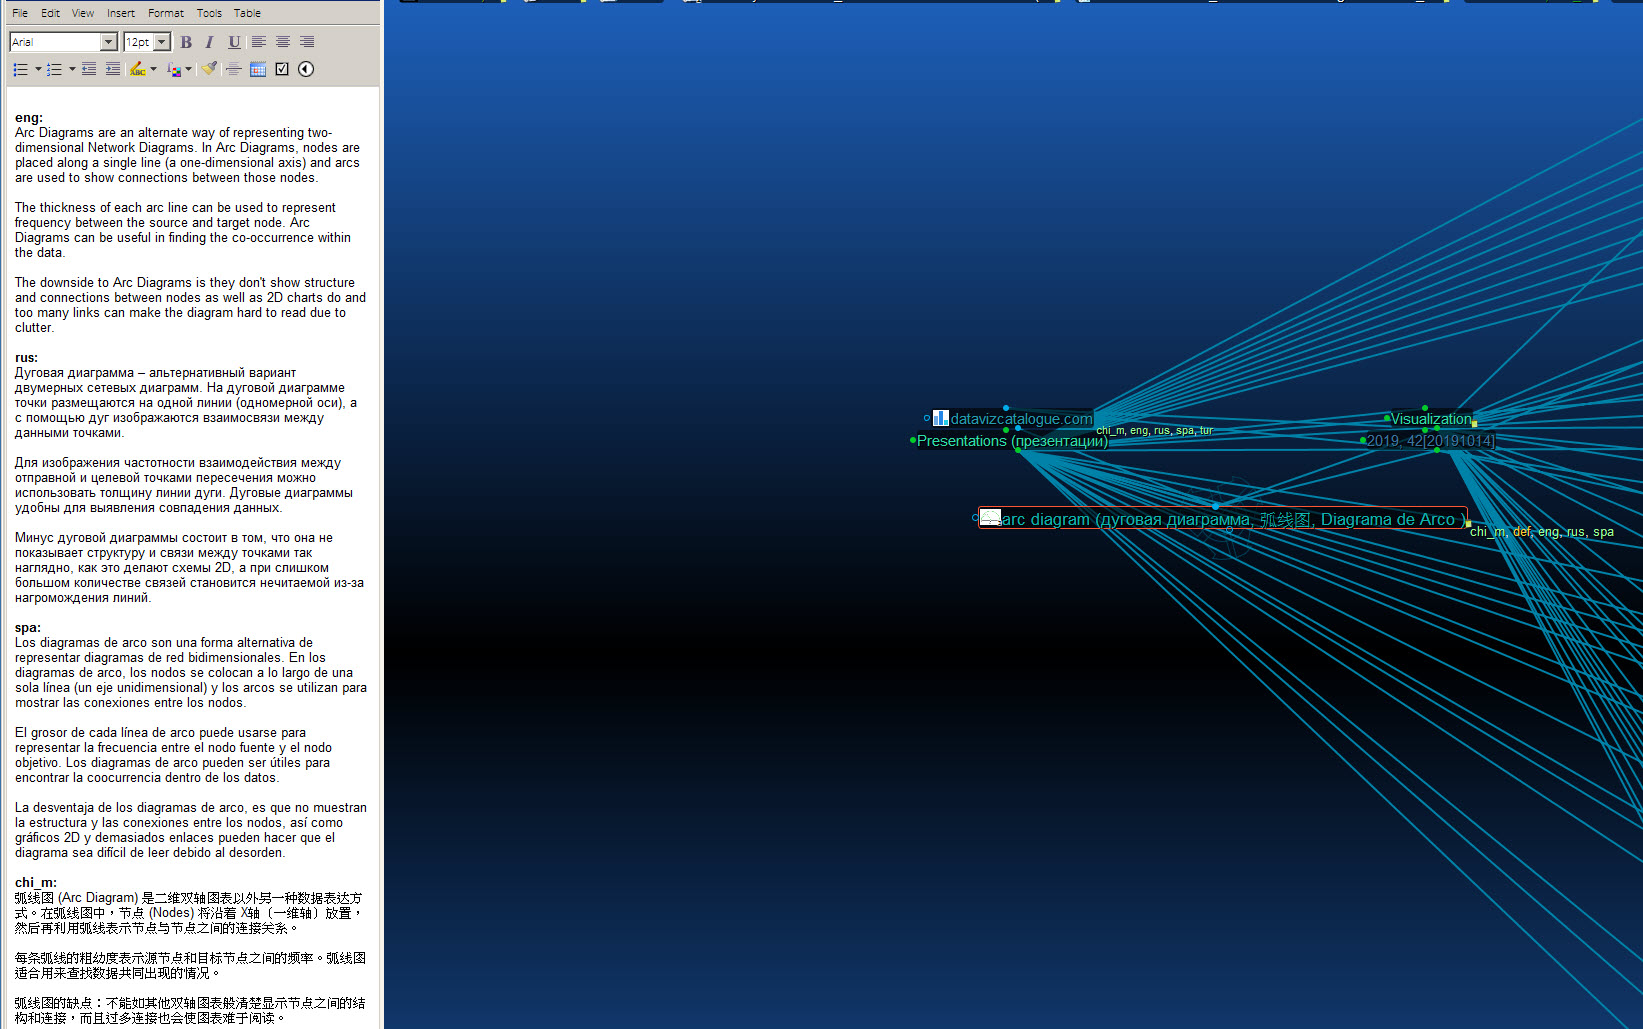
Task: Toggle the checkbox insert tool
Action: [x=281, y=68]
